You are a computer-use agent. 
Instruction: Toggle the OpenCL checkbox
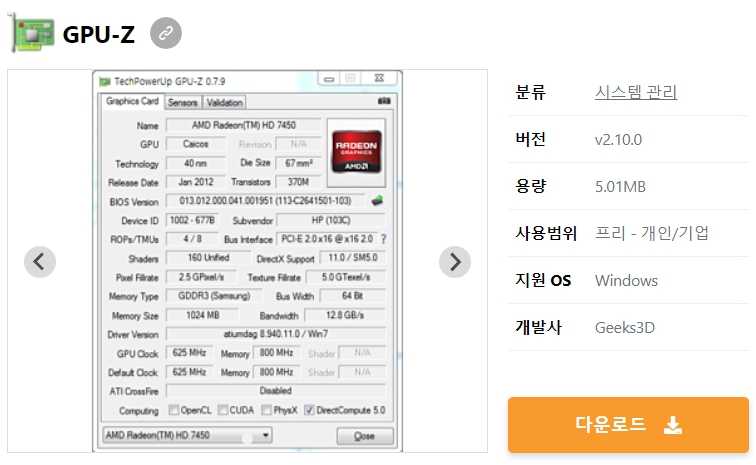point(174,410)
